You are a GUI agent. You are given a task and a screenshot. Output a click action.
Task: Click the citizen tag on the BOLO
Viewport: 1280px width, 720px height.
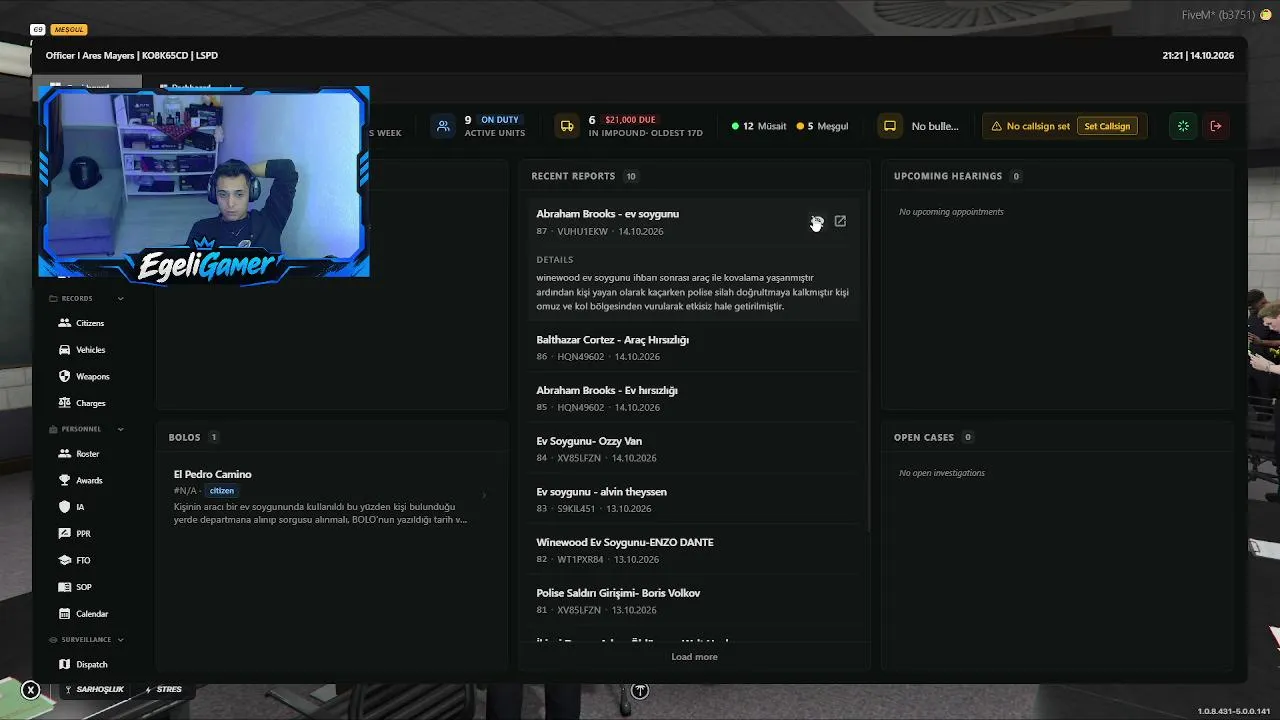click(x=222, y=491)
